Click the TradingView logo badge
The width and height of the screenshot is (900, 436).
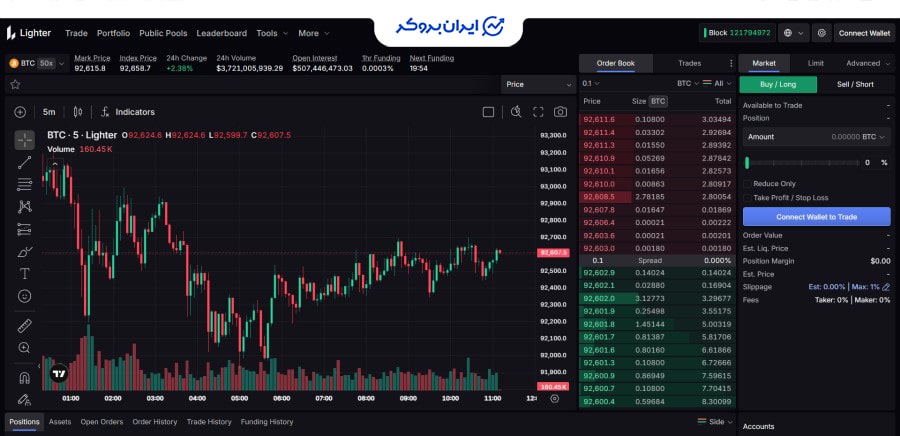[x=59, y=373]
